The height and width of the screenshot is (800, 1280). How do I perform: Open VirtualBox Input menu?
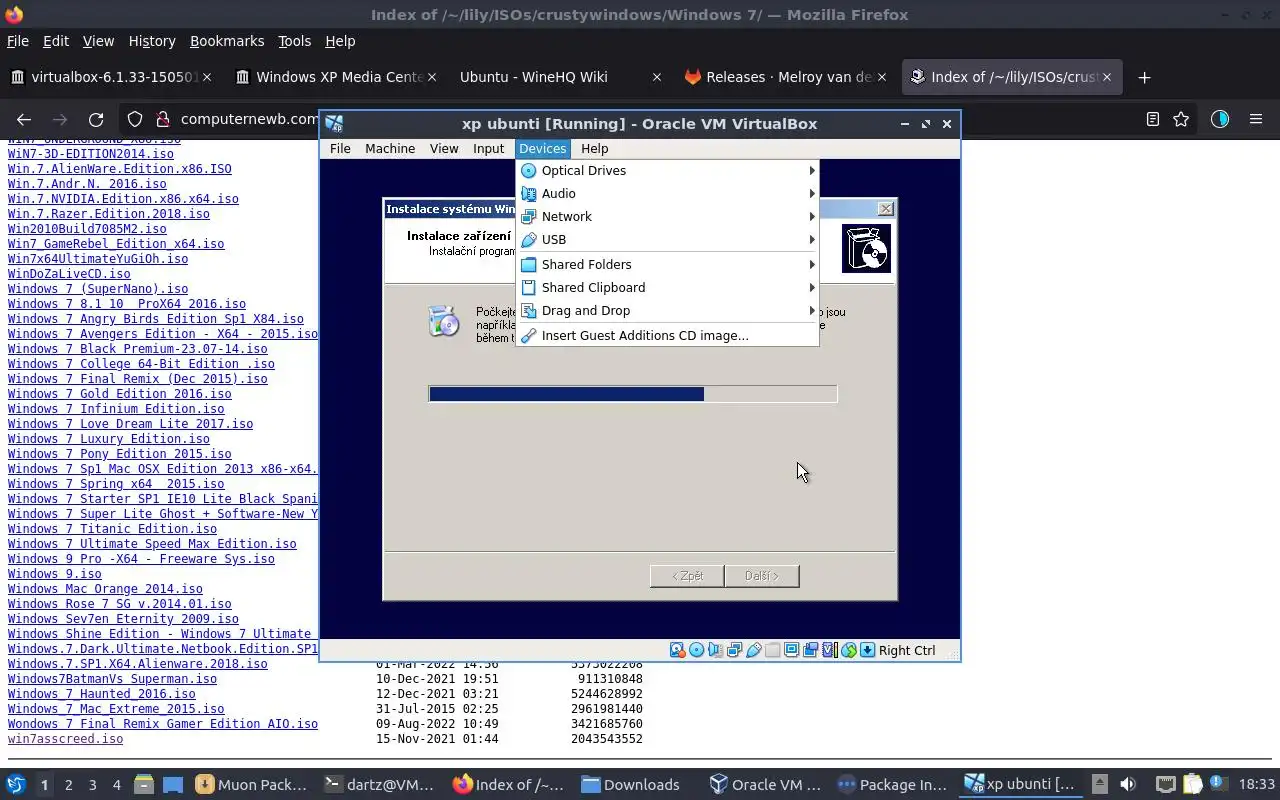pyautogui.click(x=488, y=148)
